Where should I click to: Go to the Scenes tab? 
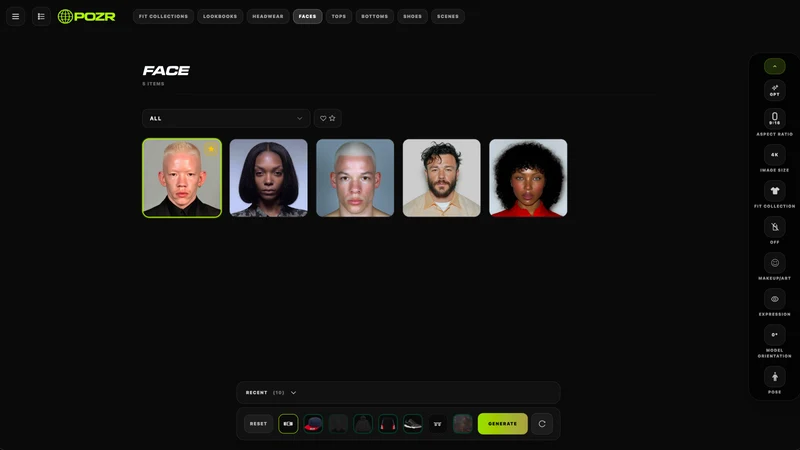point(447,16)
